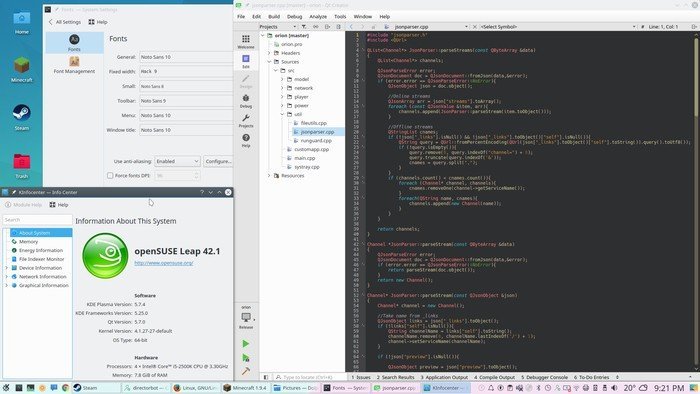Click the Design mode pencil icon
The width and height of the screenshot is (700, 394).
click(246, 81)
